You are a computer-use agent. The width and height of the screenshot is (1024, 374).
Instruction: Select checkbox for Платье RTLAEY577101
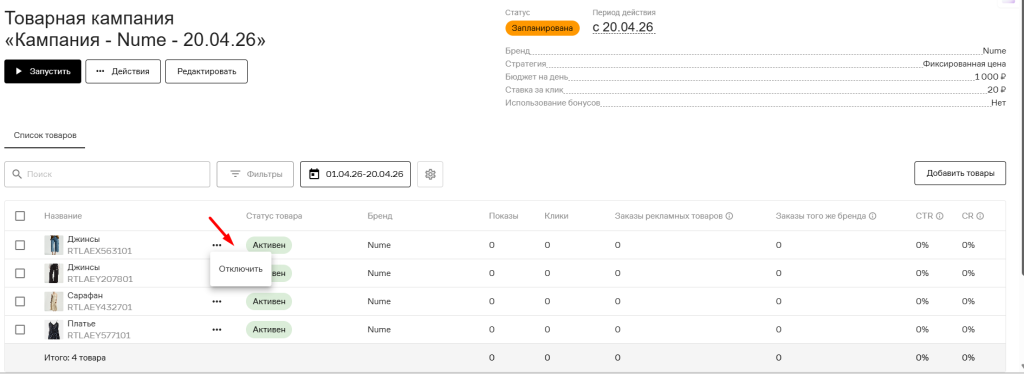point(20,330)
